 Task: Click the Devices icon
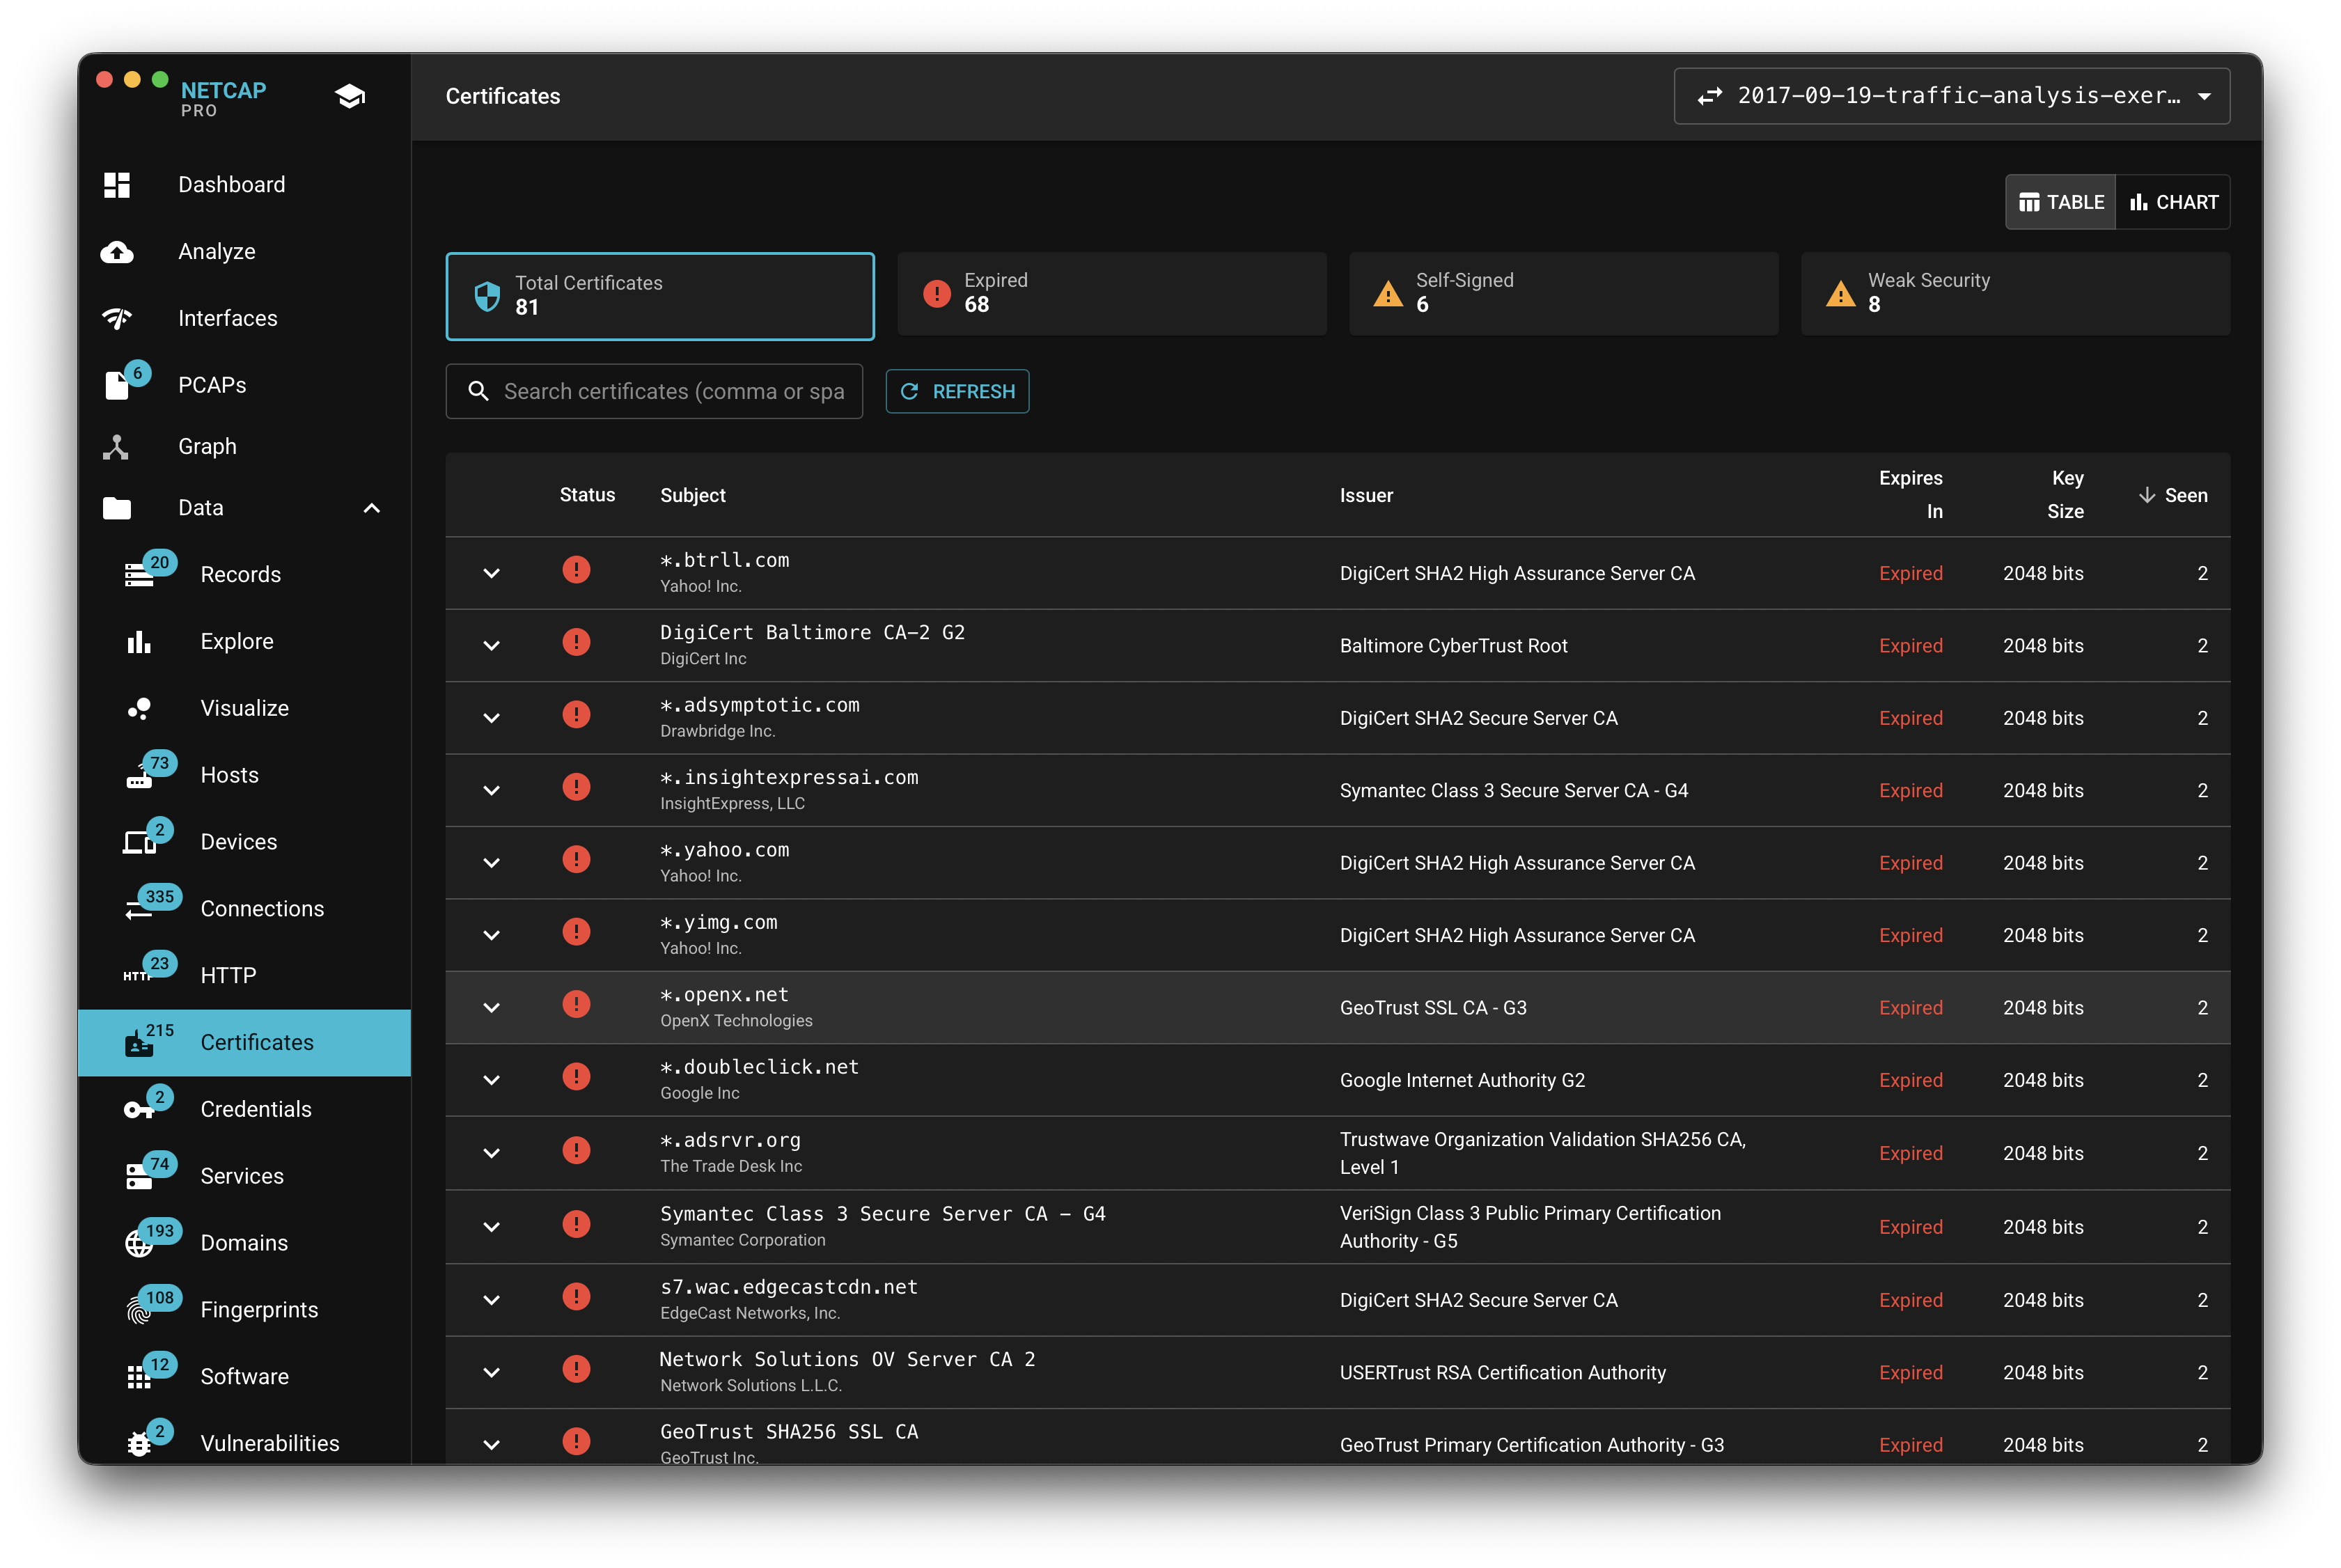pyautogui.click(x=139, y=842)
